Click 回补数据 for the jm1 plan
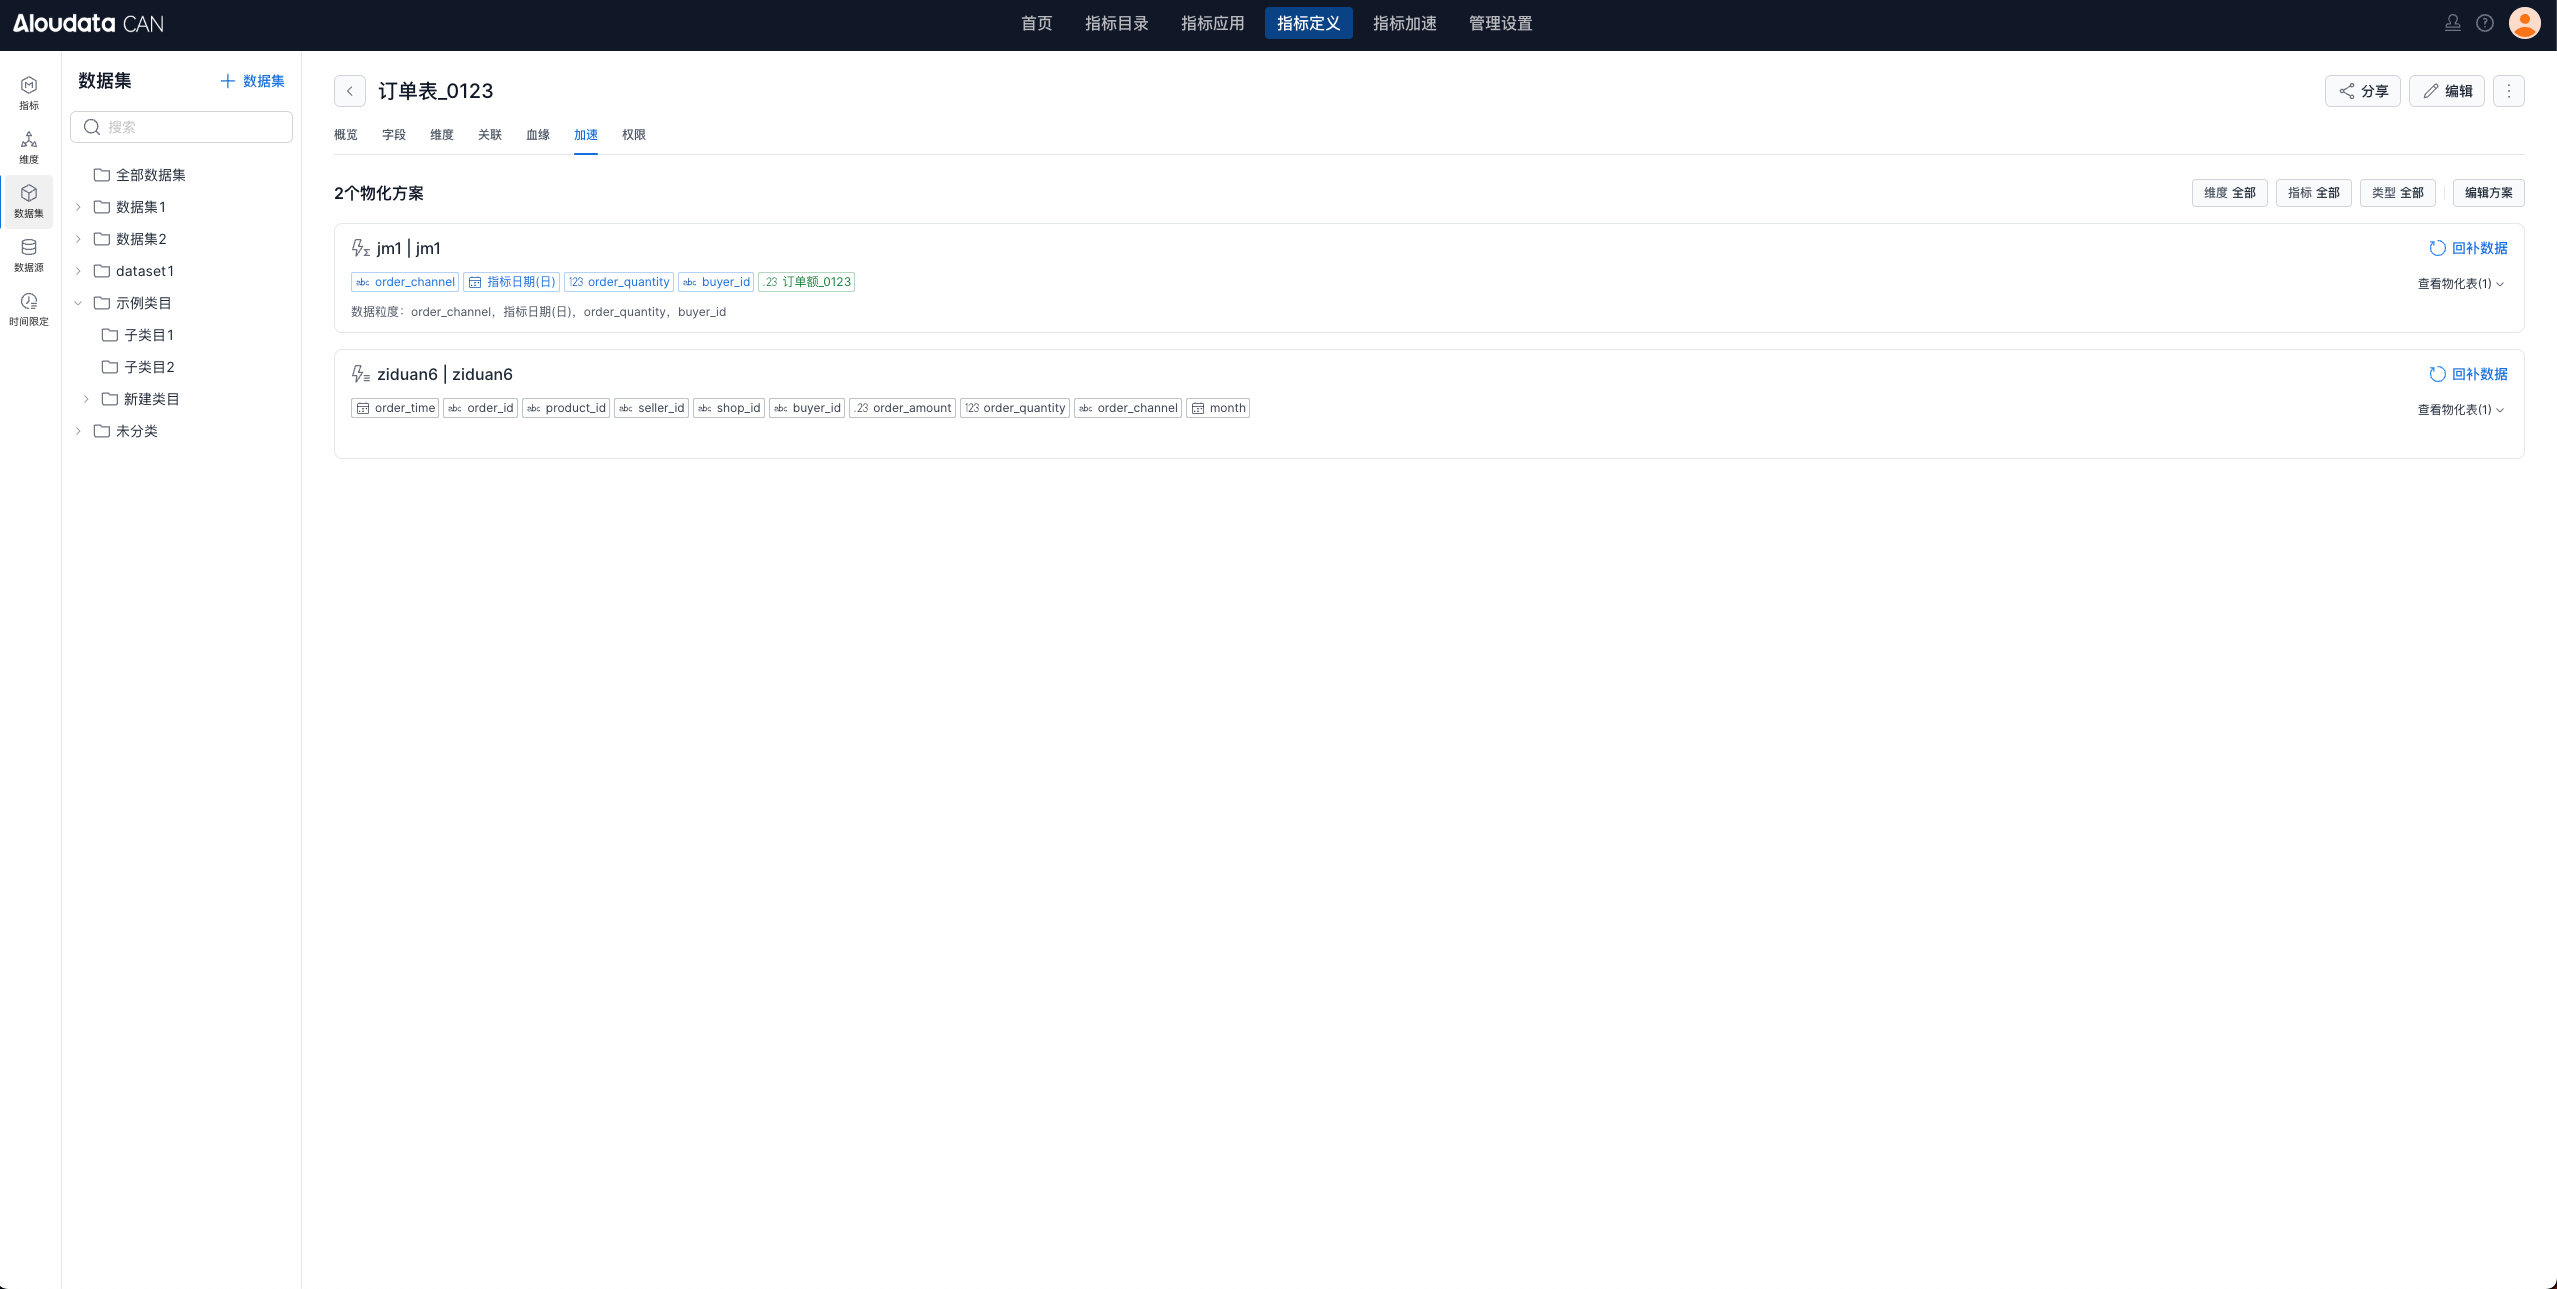 tap(2468, 248)
